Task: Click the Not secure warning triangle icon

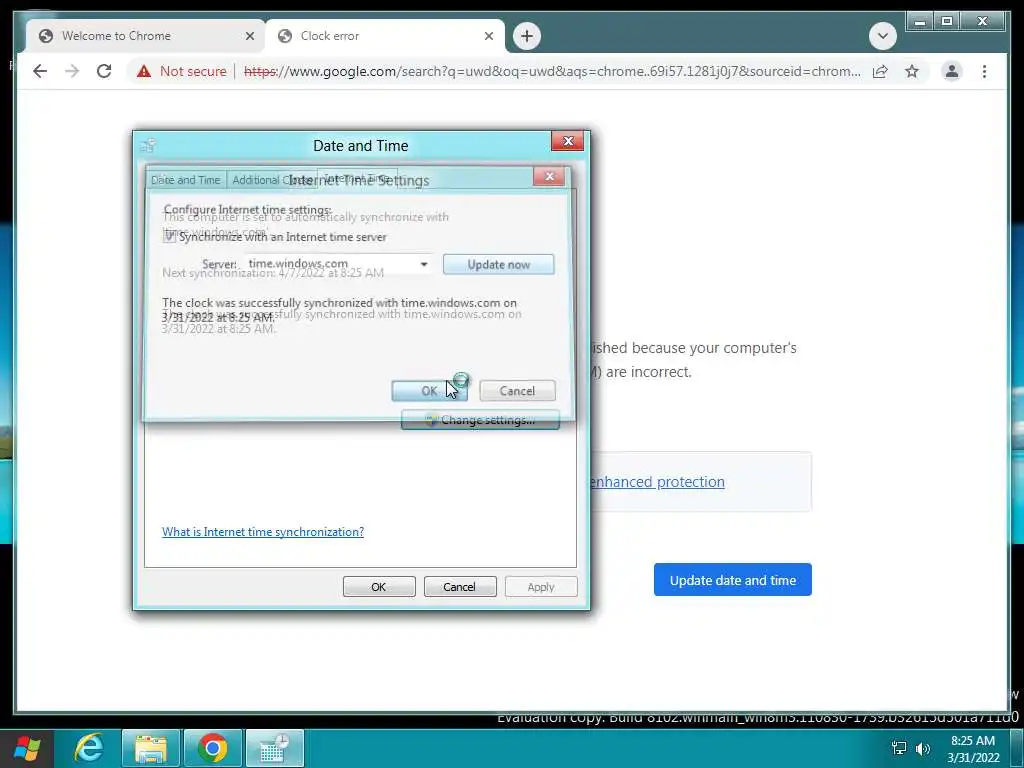Action: click(144, 71)
